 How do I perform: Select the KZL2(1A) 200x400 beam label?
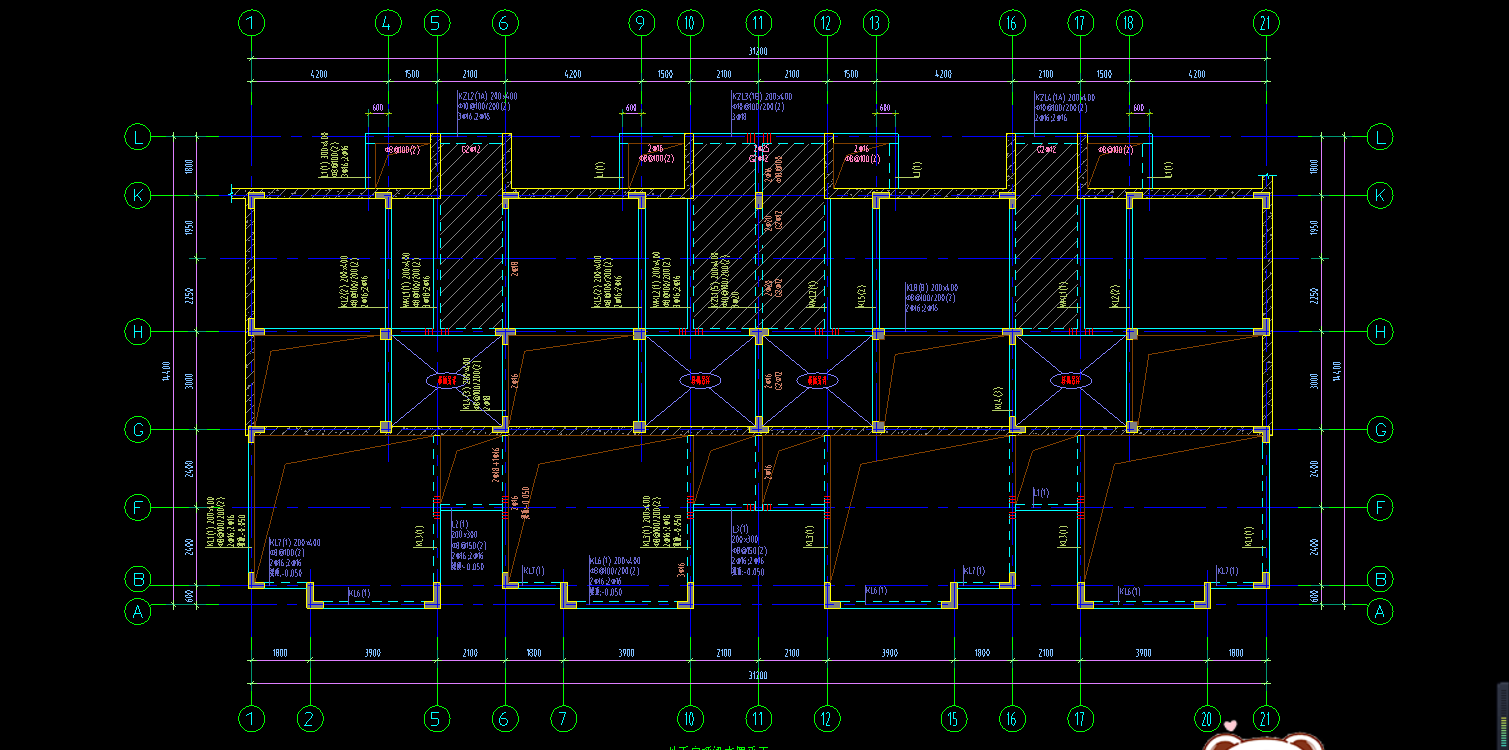click(487, 97)
